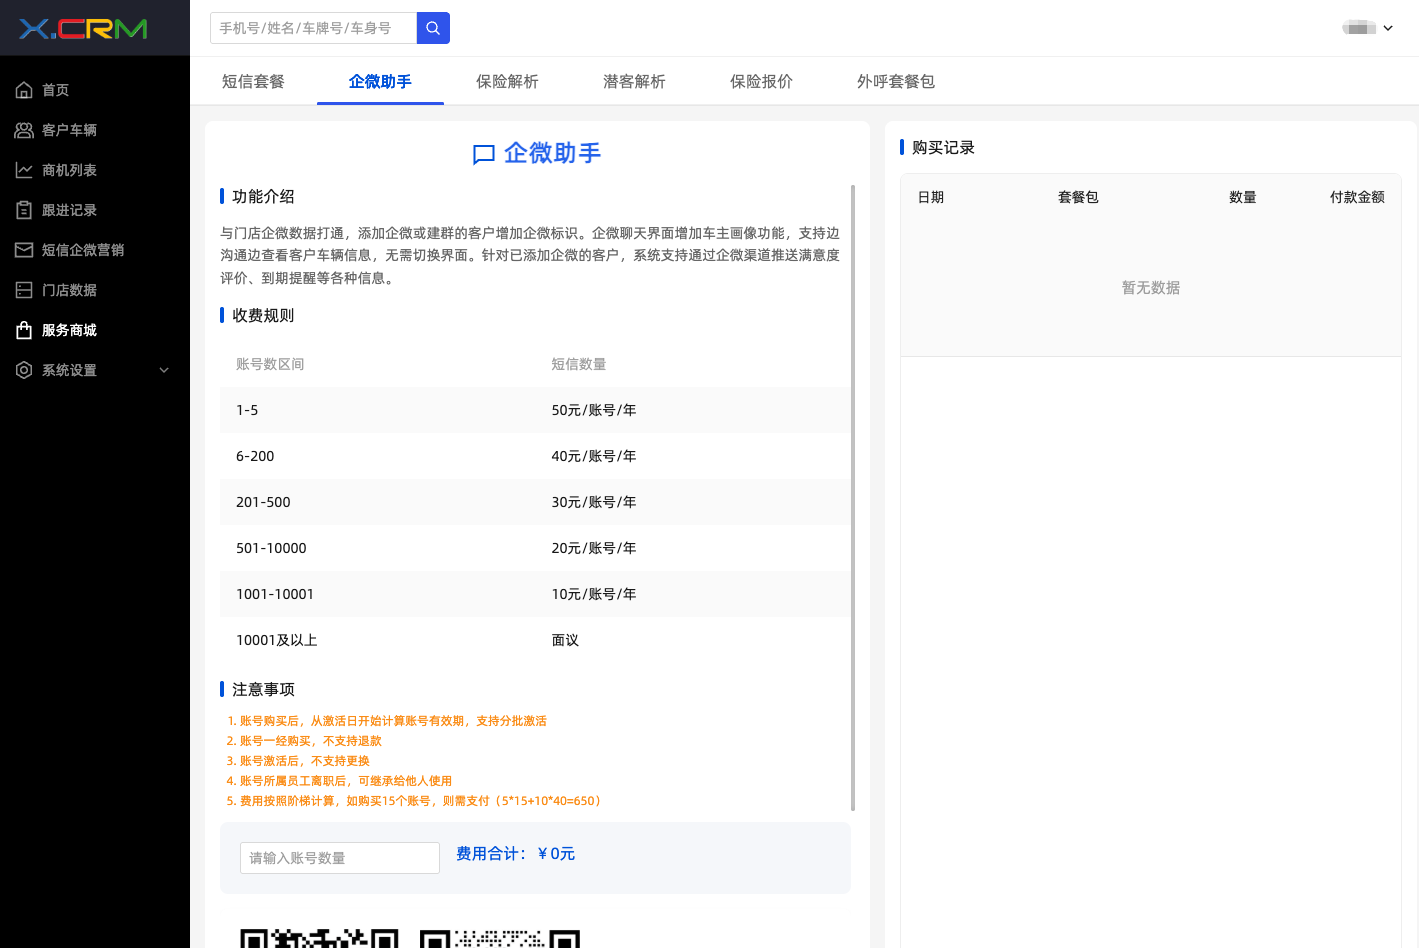Click the 跟进记录 clipboard icon
Screen dimensions: 1419x948
tap(24, 210)
